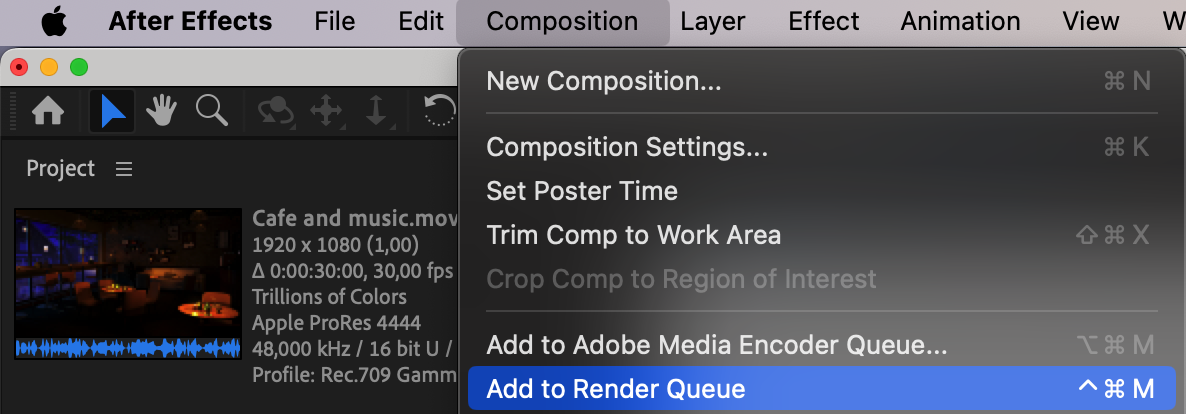
Task: Click the Cafe and music.mov thumbnail
Action: tap(128, 284)
